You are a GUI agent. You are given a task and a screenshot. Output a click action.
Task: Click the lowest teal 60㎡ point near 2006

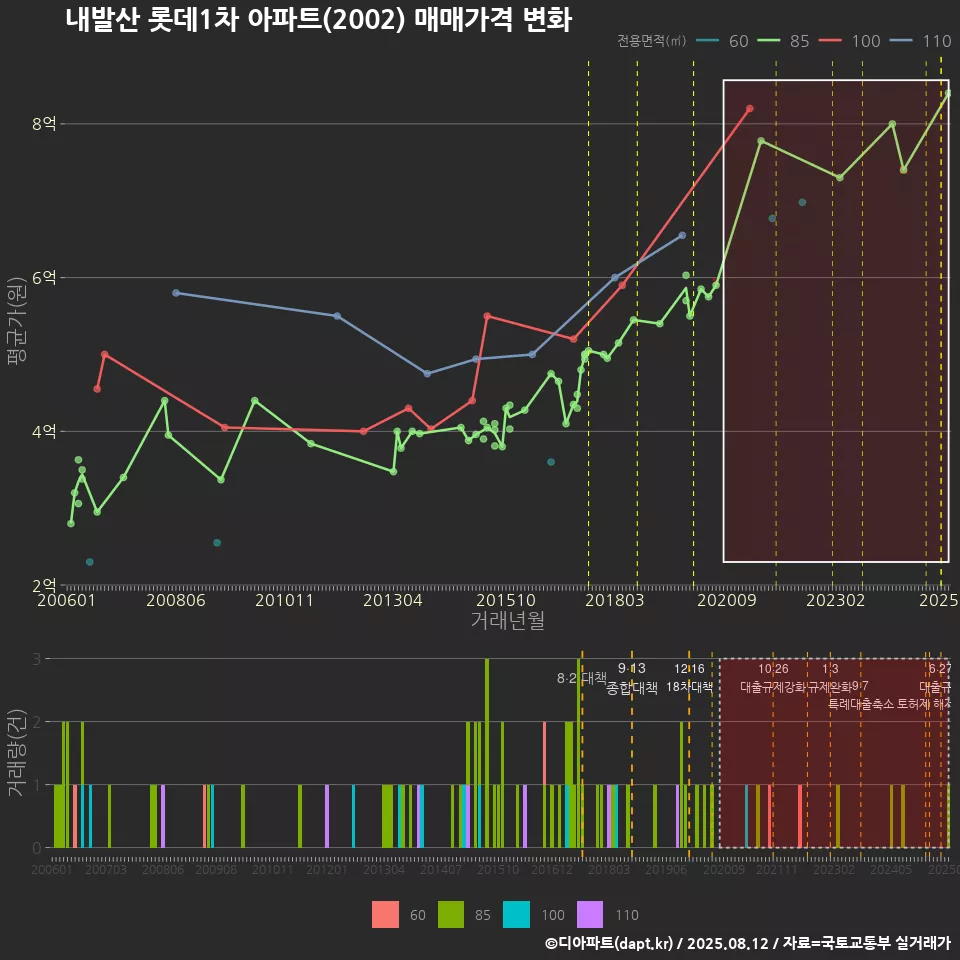pyautogui.click(x=89, y=561)
